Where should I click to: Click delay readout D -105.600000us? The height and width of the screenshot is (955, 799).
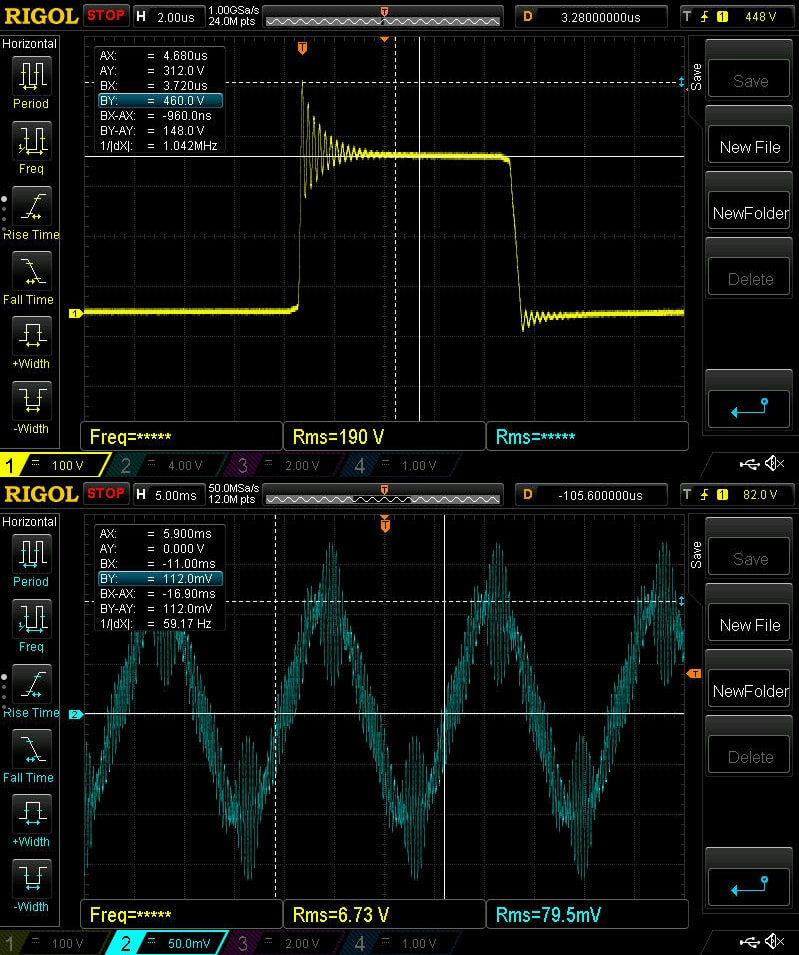tap(591, 495)
